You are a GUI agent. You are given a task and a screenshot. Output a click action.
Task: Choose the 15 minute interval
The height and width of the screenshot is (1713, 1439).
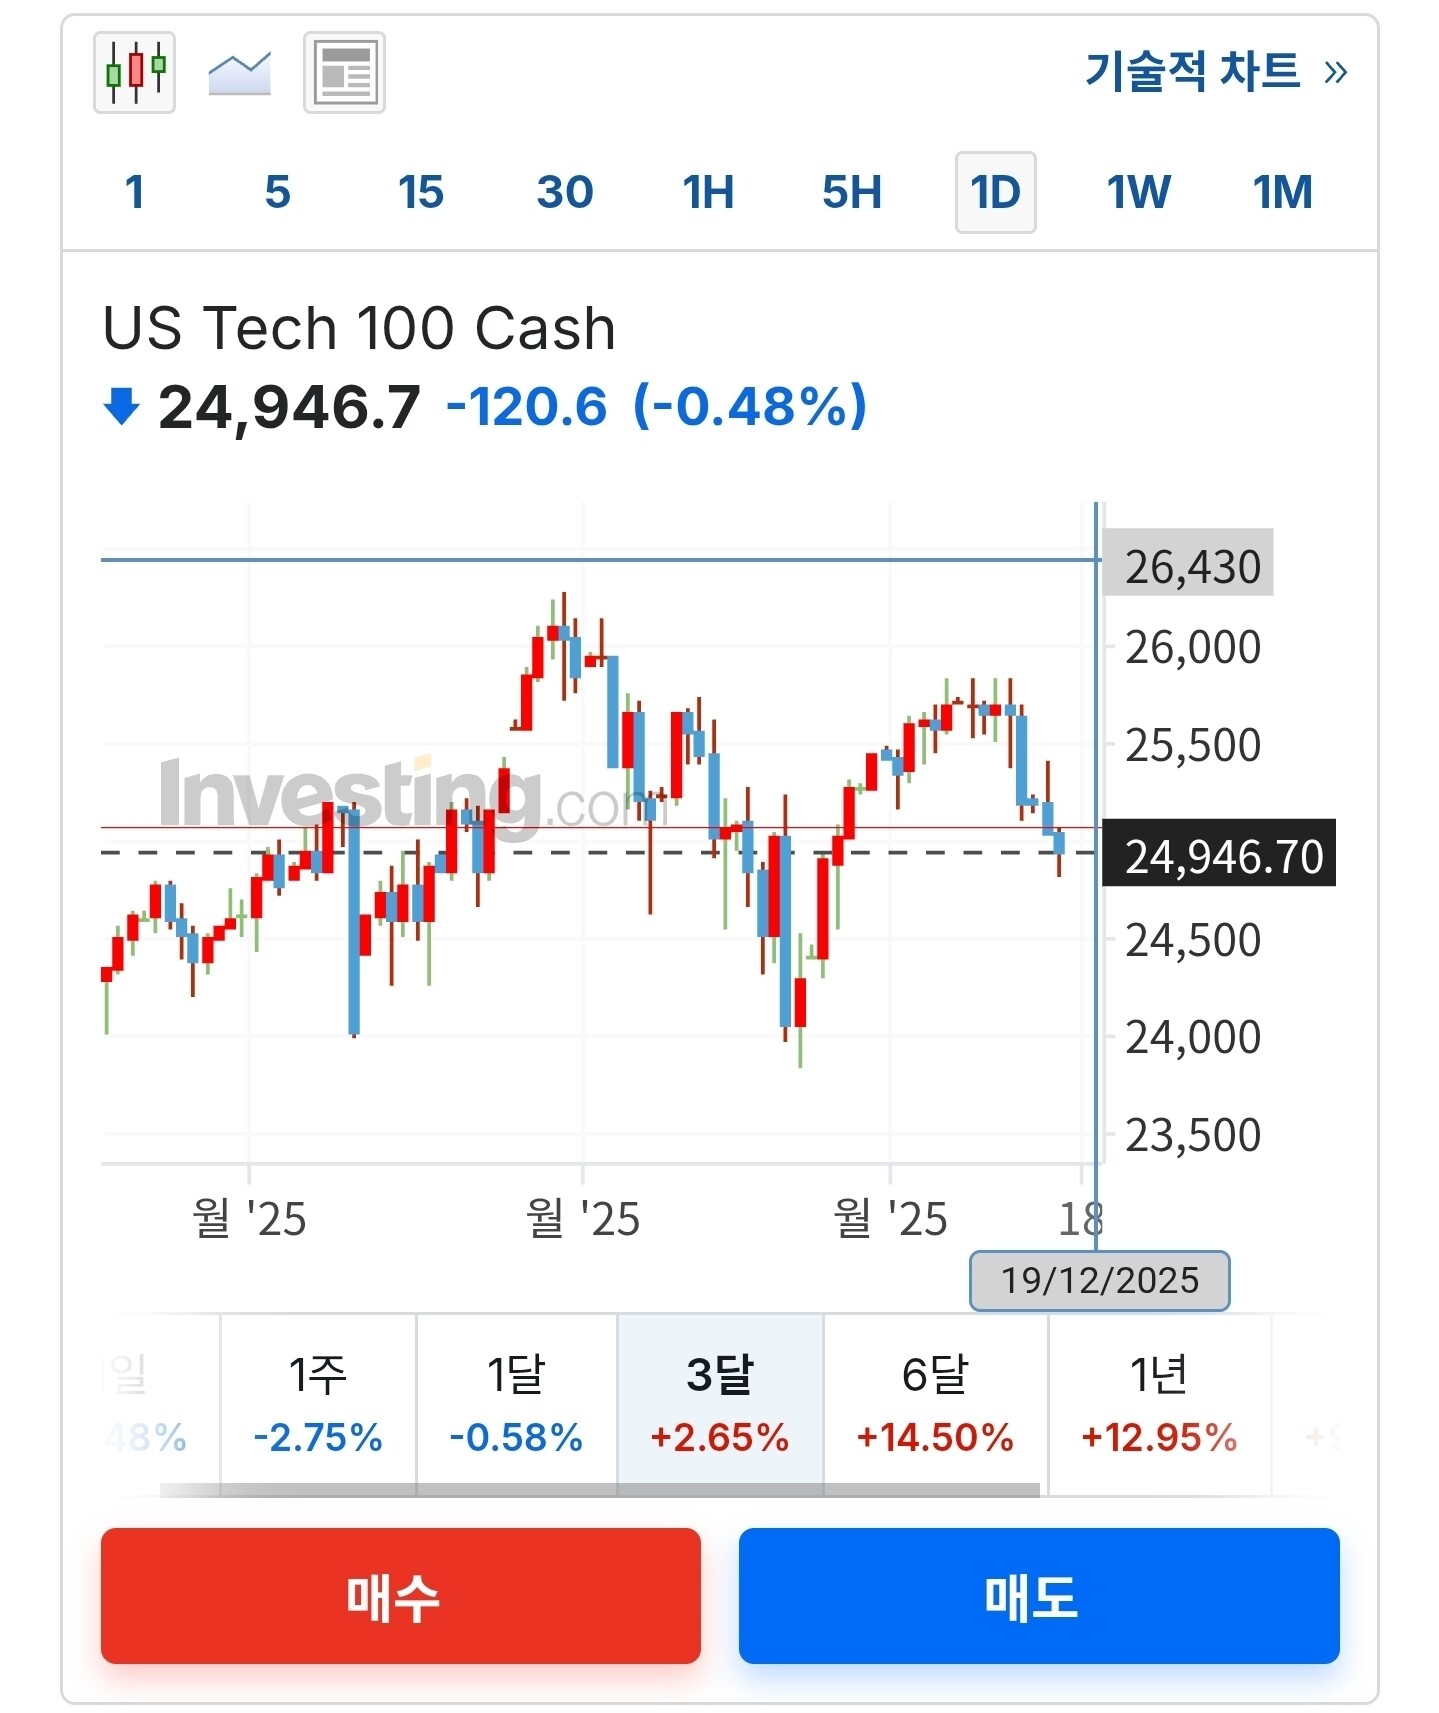point(420,192)
